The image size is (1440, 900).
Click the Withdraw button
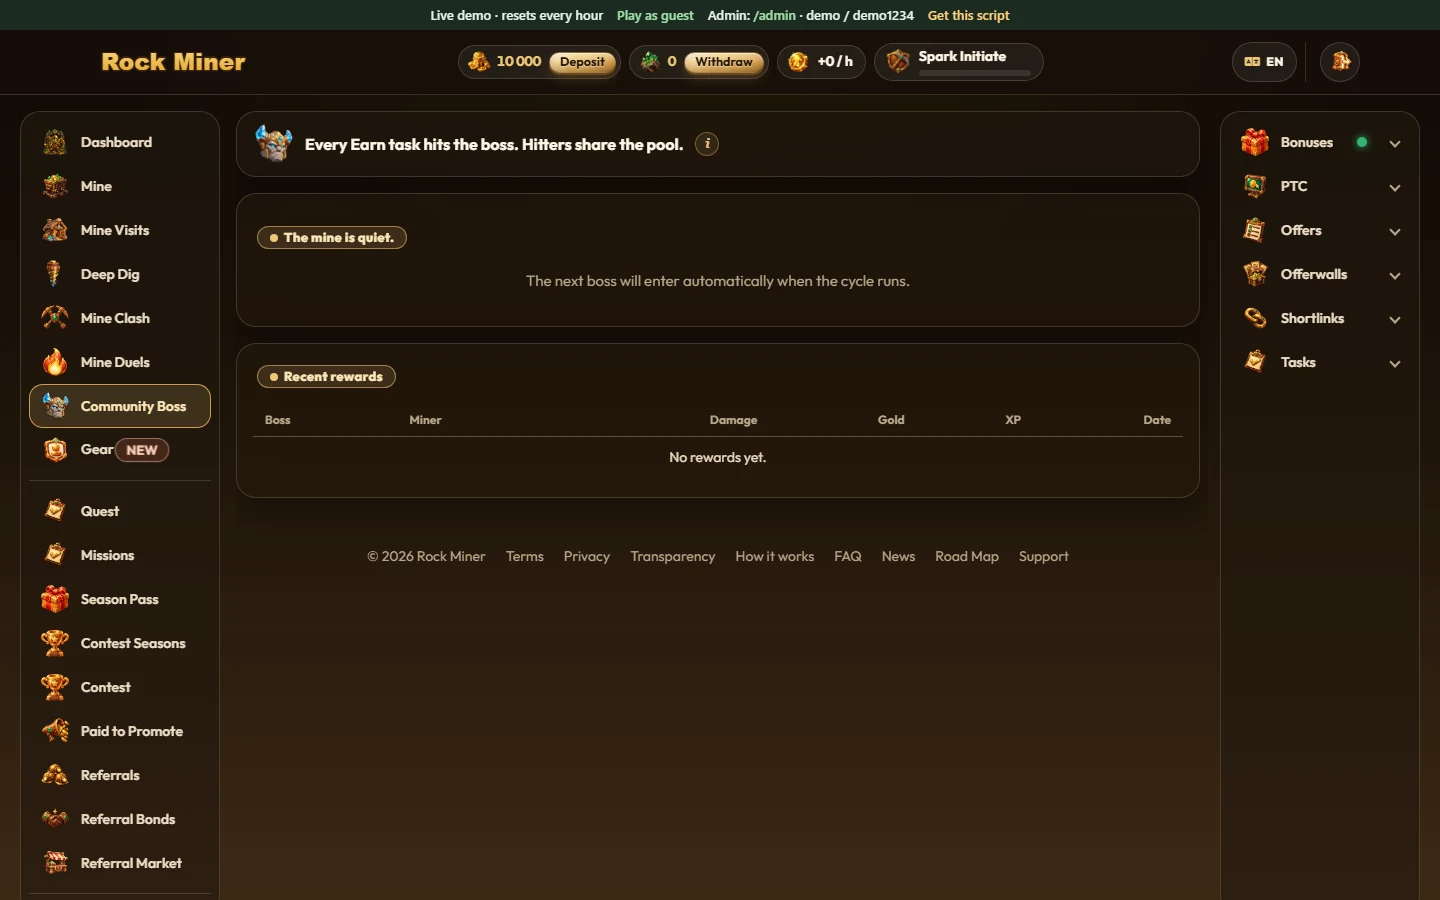click(x=724, y=62)
